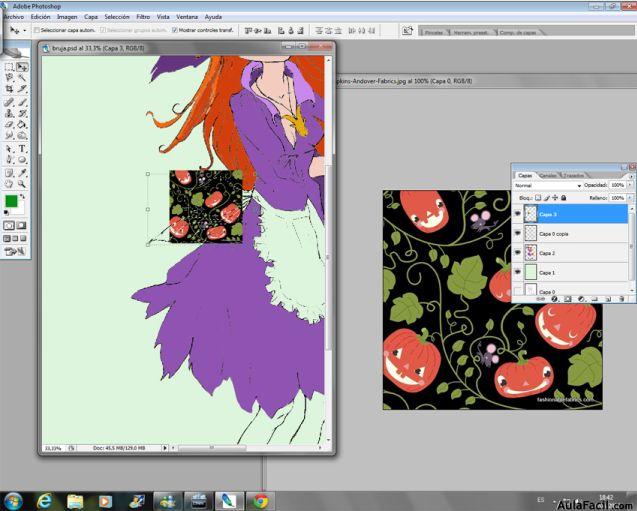Select the Dodge tool
This screenshot has width=637, height=511.
pyautogui.click(x=22, y=135)
